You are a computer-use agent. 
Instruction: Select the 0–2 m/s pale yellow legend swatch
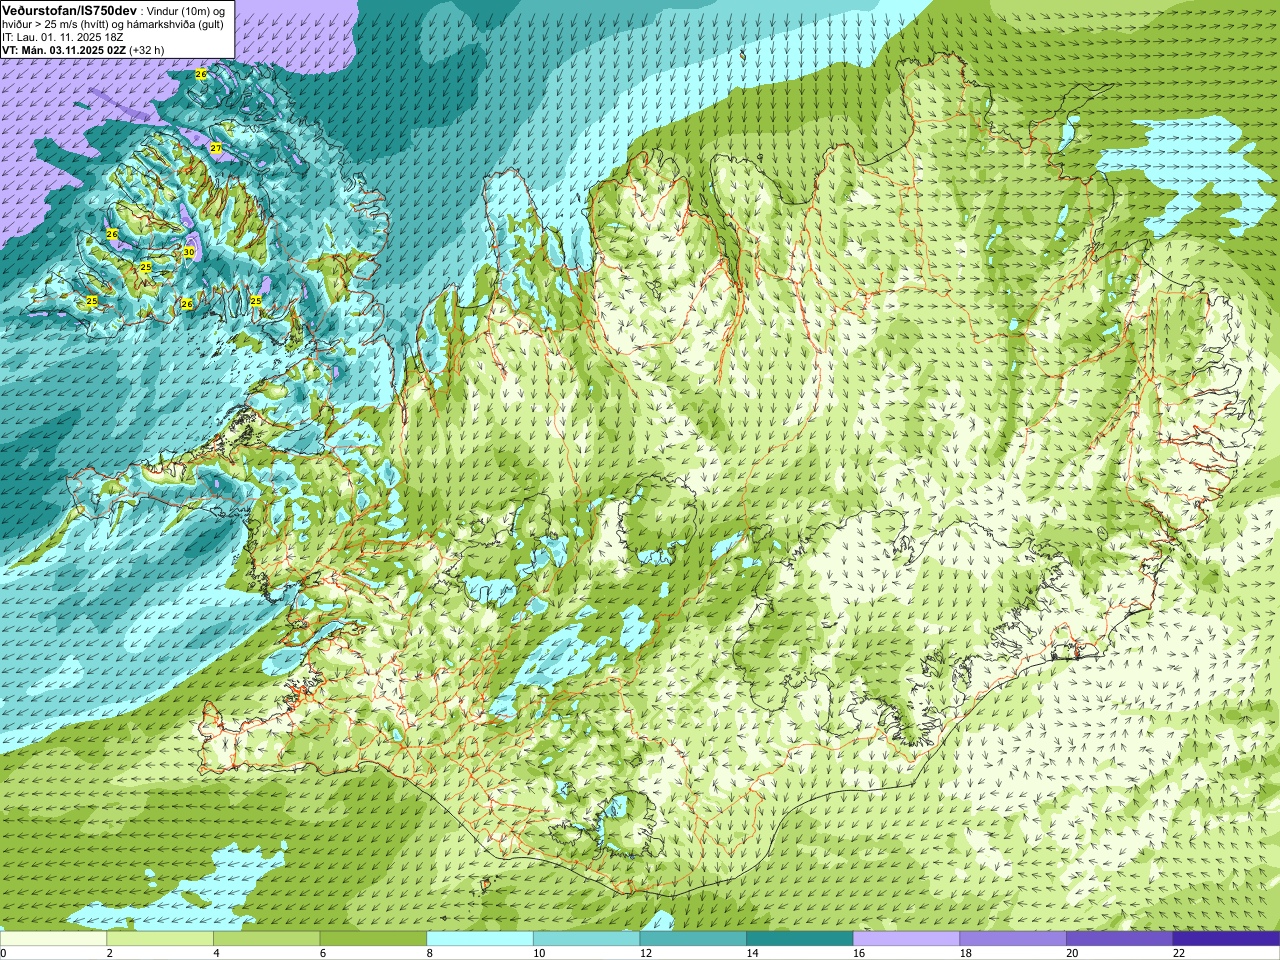click(x=53, y=938)
